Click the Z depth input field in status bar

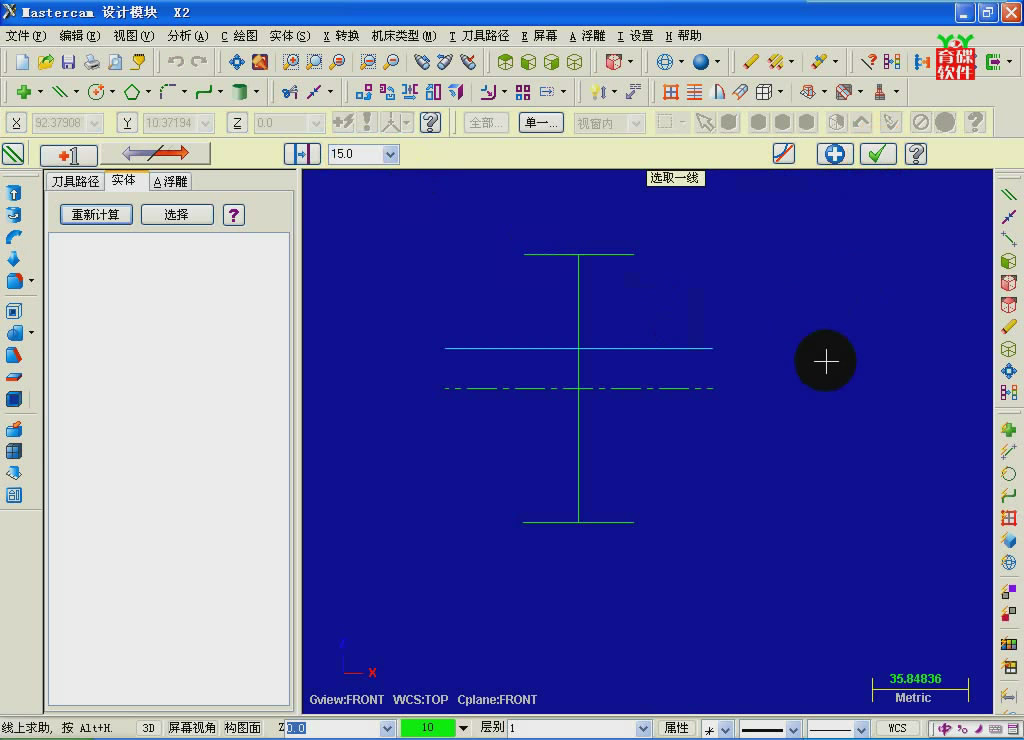point(332,728)
